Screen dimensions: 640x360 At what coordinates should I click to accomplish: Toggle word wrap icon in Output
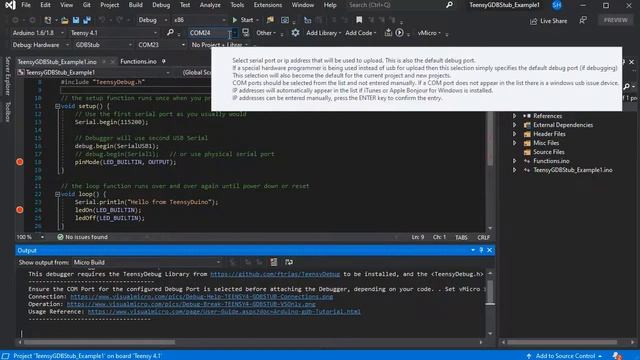pyautogui.click(x=289, y=262)
